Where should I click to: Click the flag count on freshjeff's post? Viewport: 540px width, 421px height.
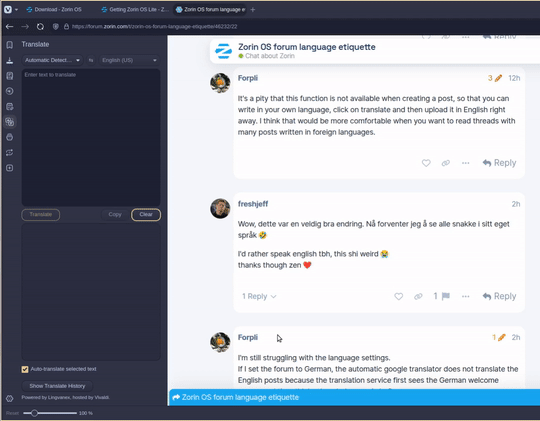(x=442, y=296)
